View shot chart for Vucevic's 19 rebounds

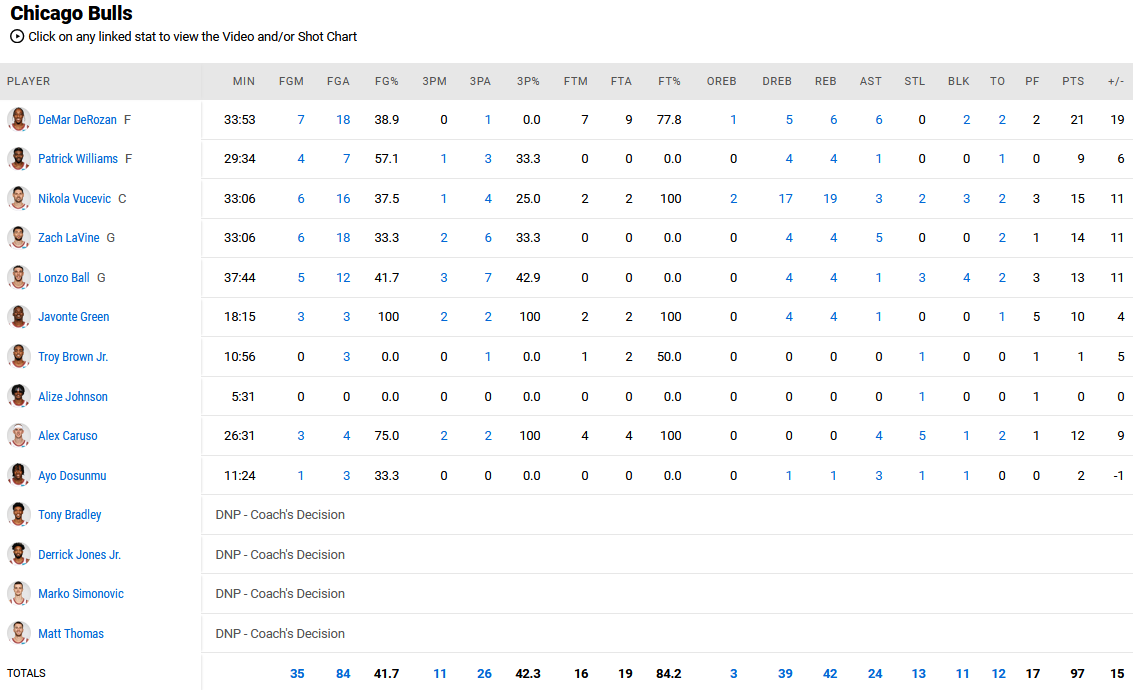point(830,198)
